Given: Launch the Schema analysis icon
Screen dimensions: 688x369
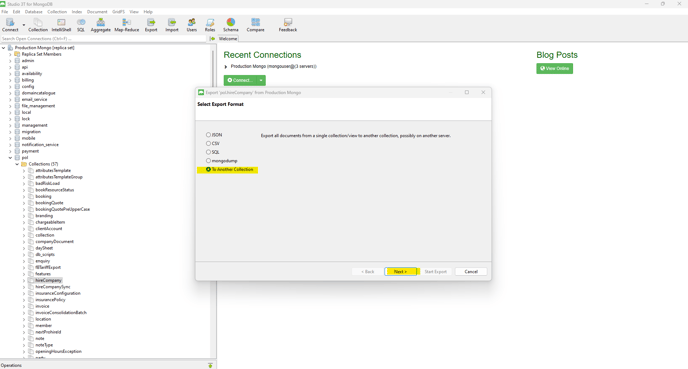Looking at the screenshot, I should pyautogui.click(x=230, y=25).
